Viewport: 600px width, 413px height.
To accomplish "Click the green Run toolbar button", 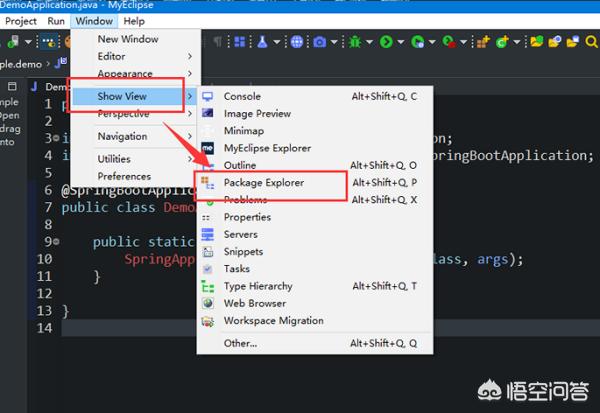I will (x=388, y=42).
